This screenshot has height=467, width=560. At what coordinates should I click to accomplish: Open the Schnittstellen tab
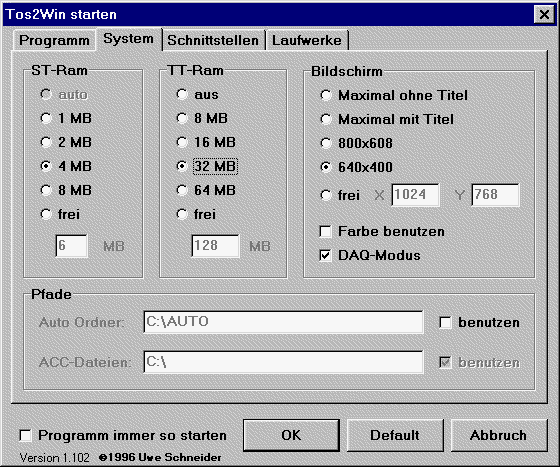[213, 40]
